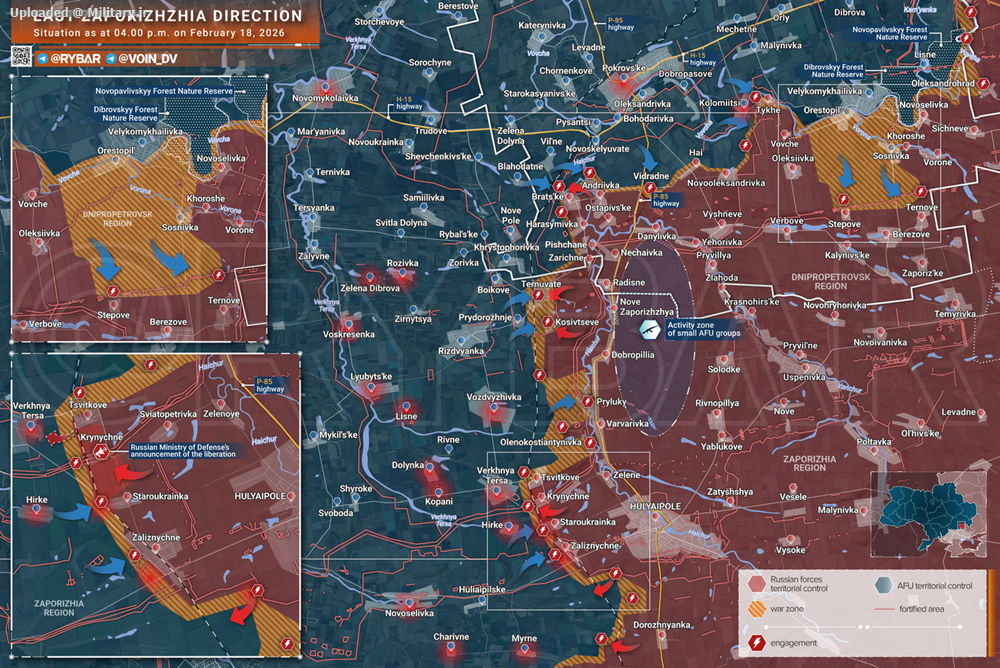
Task: Click the settlement marker at Kopani
Action: coord(438,492)
